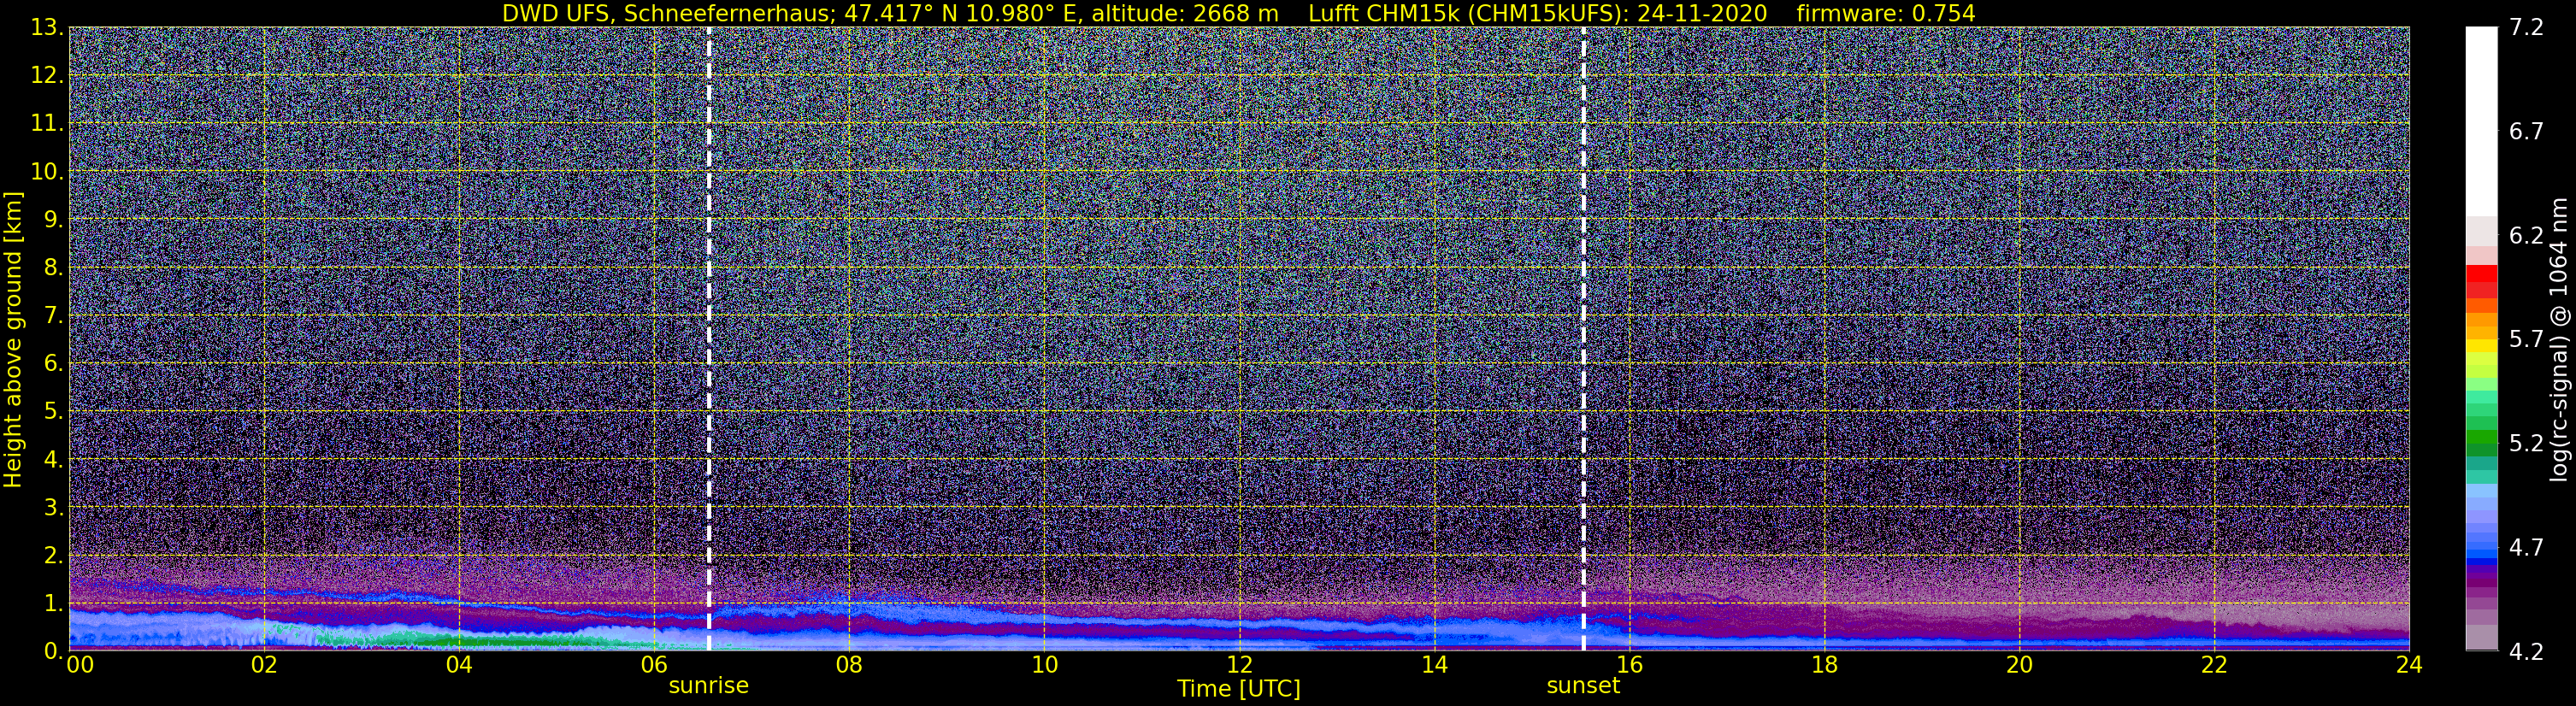The height and width of the screenshot is (706, 2576).
Task: Click the time axis tick label '22'
Action: 2214,665
